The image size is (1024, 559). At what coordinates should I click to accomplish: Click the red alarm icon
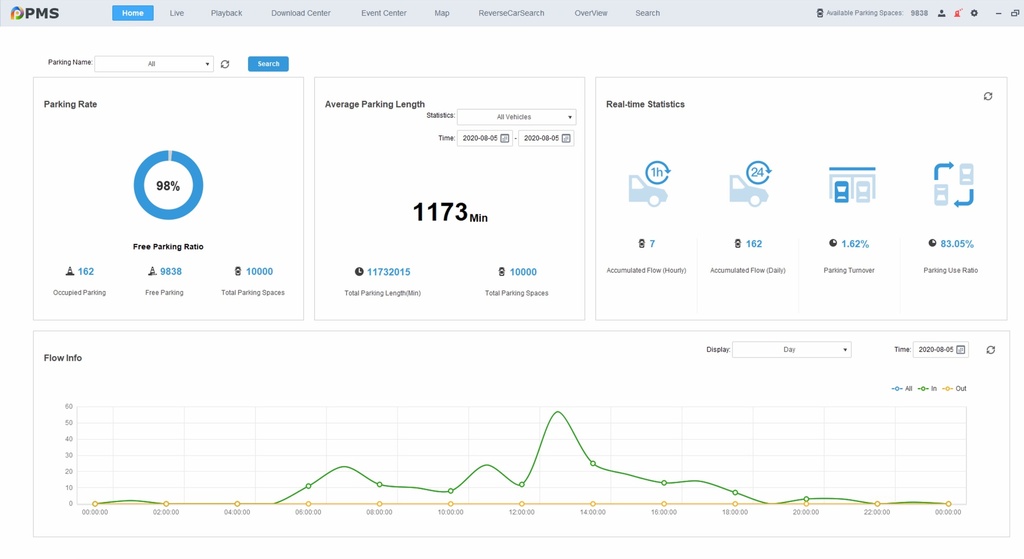[958, 13]
